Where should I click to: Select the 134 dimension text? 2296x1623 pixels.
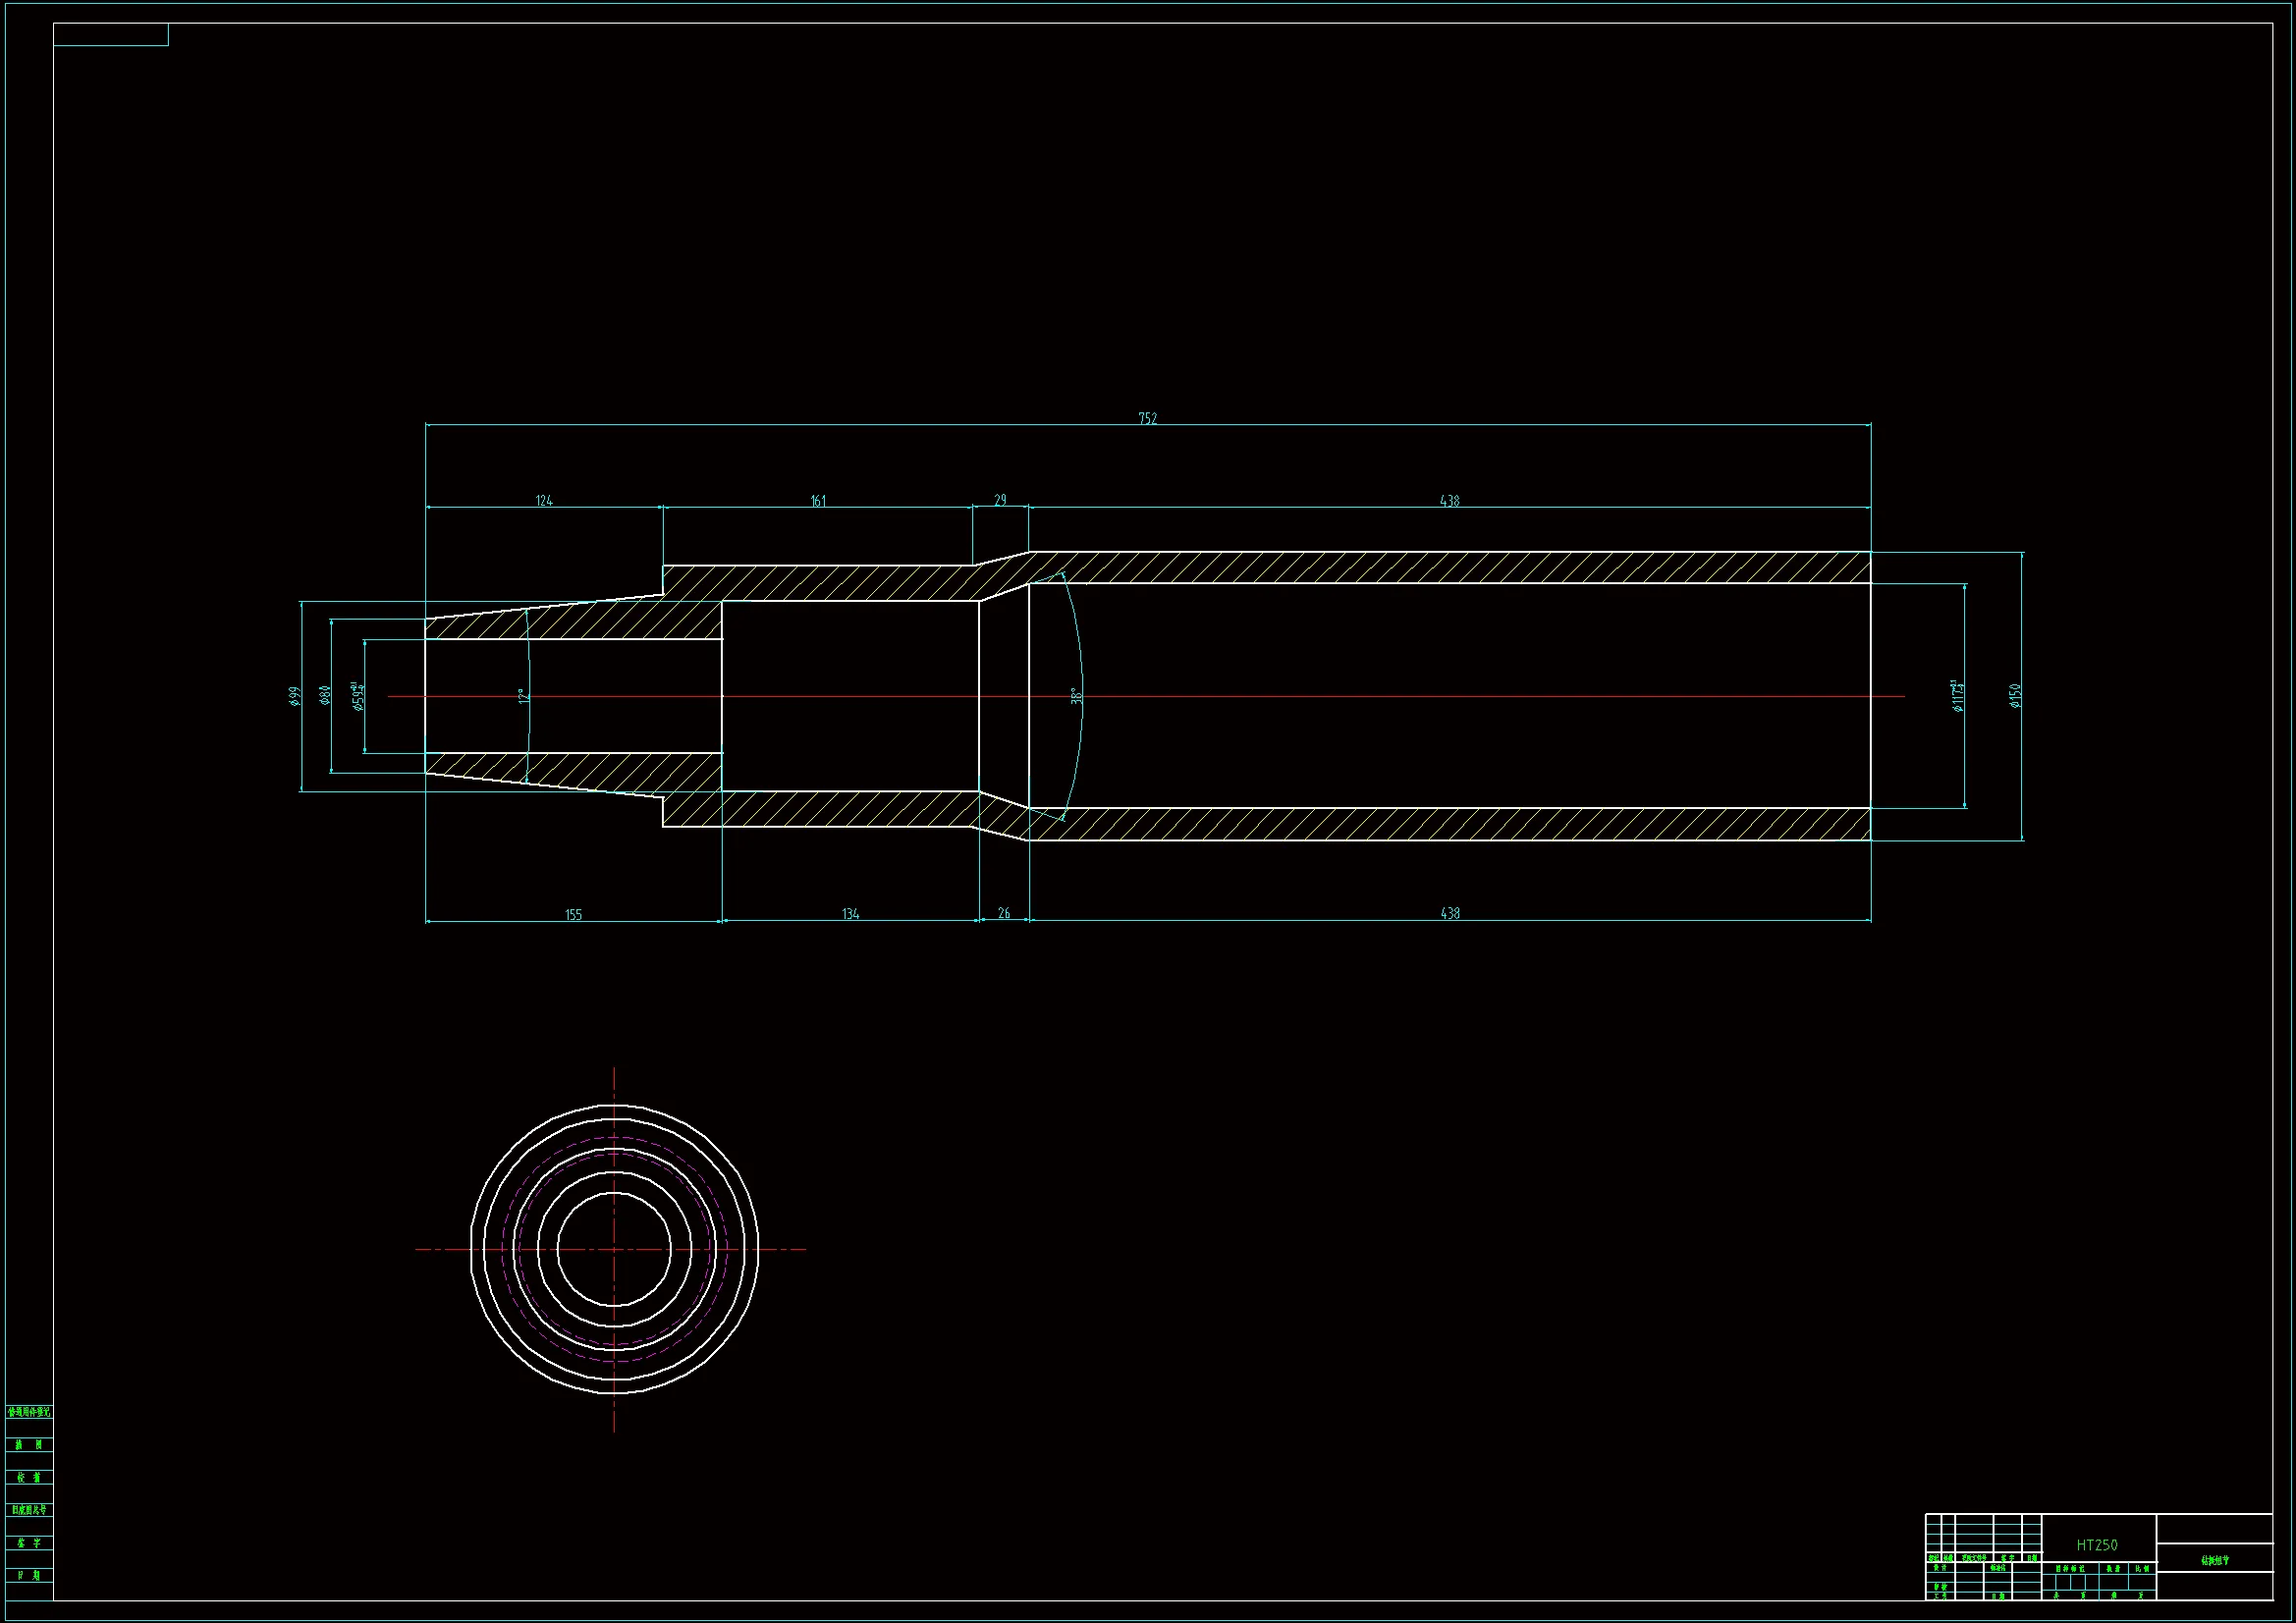click(850, 913)
